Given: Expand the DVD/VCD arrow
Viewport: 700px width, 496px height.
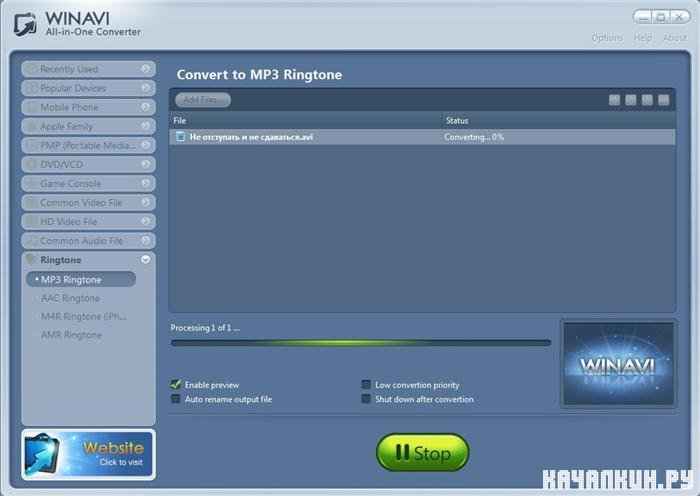Looking at the screenshot, I should pos(146,164).
